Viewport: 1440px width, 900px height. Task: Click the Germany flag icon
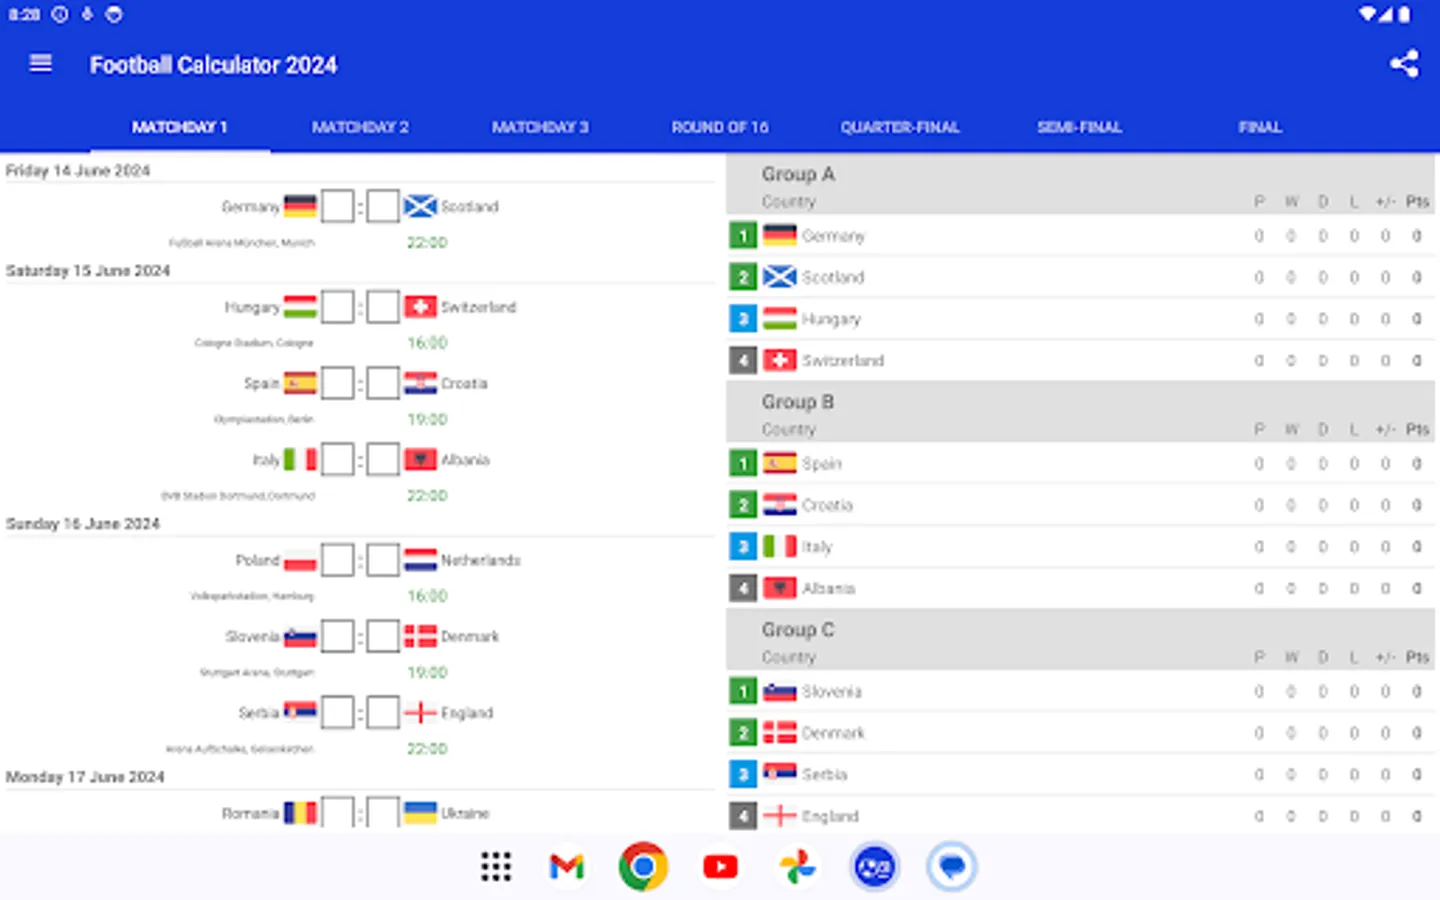(299, 206)
